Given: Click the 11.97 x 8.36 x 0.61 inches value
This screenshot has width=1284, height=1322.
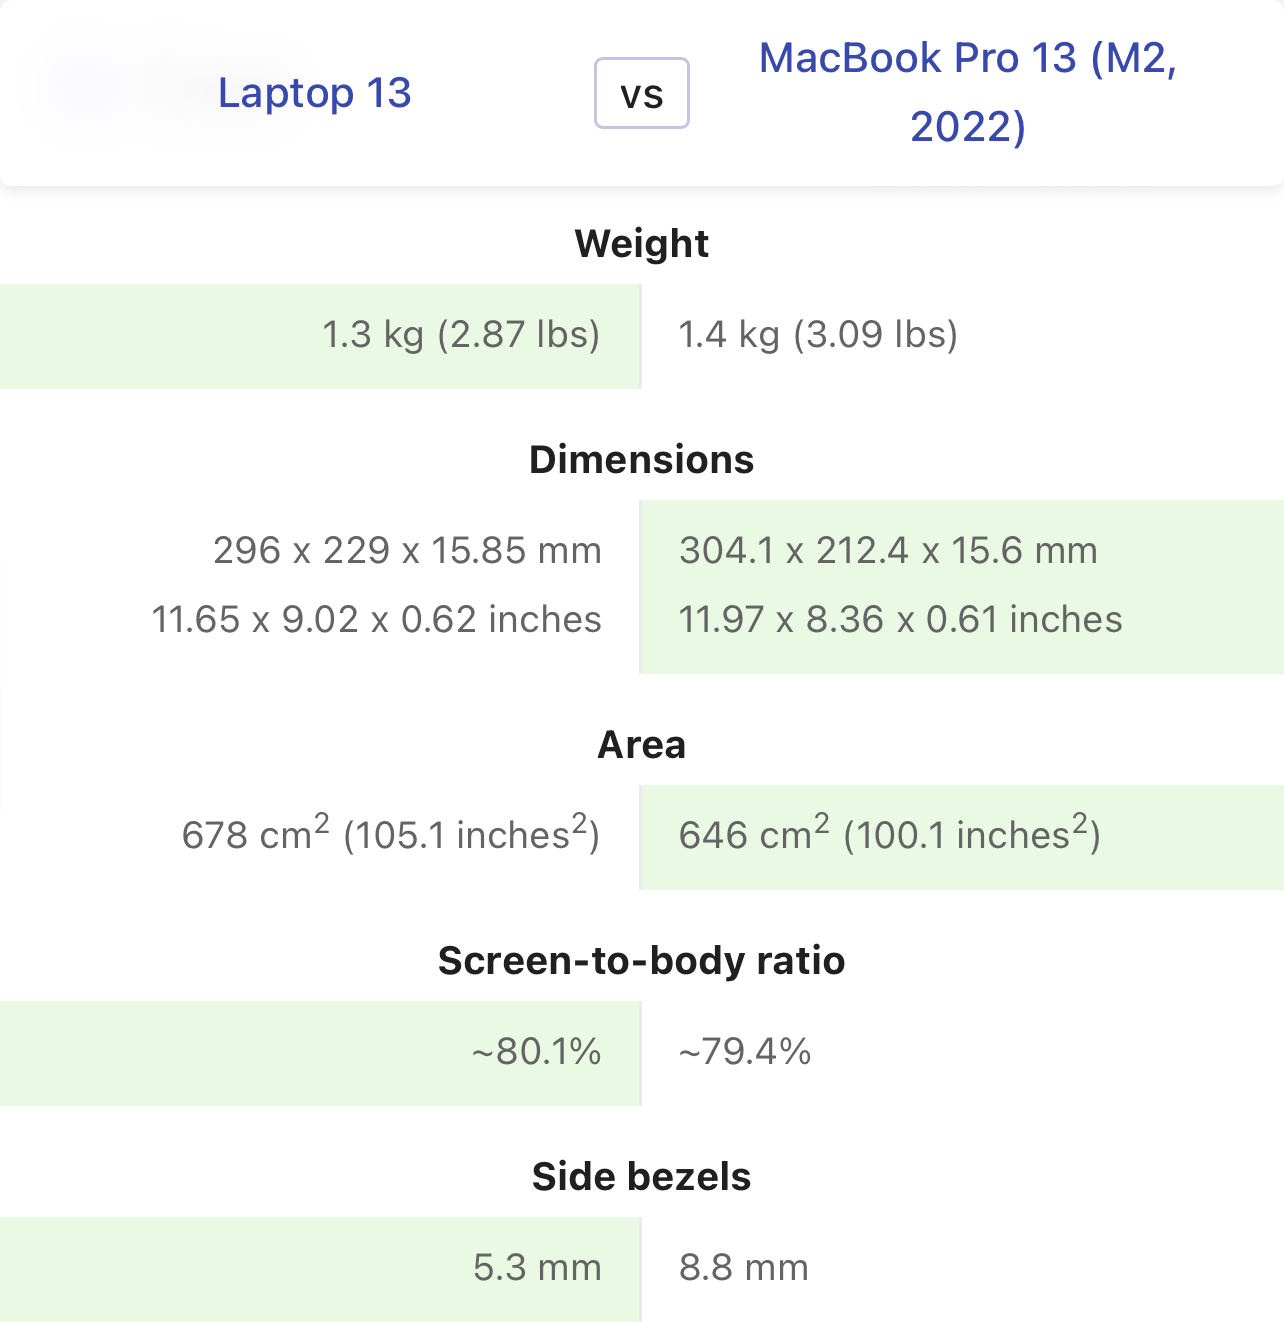Looking at the screenshot, I should pyautogui.click(x=900, y=620).
